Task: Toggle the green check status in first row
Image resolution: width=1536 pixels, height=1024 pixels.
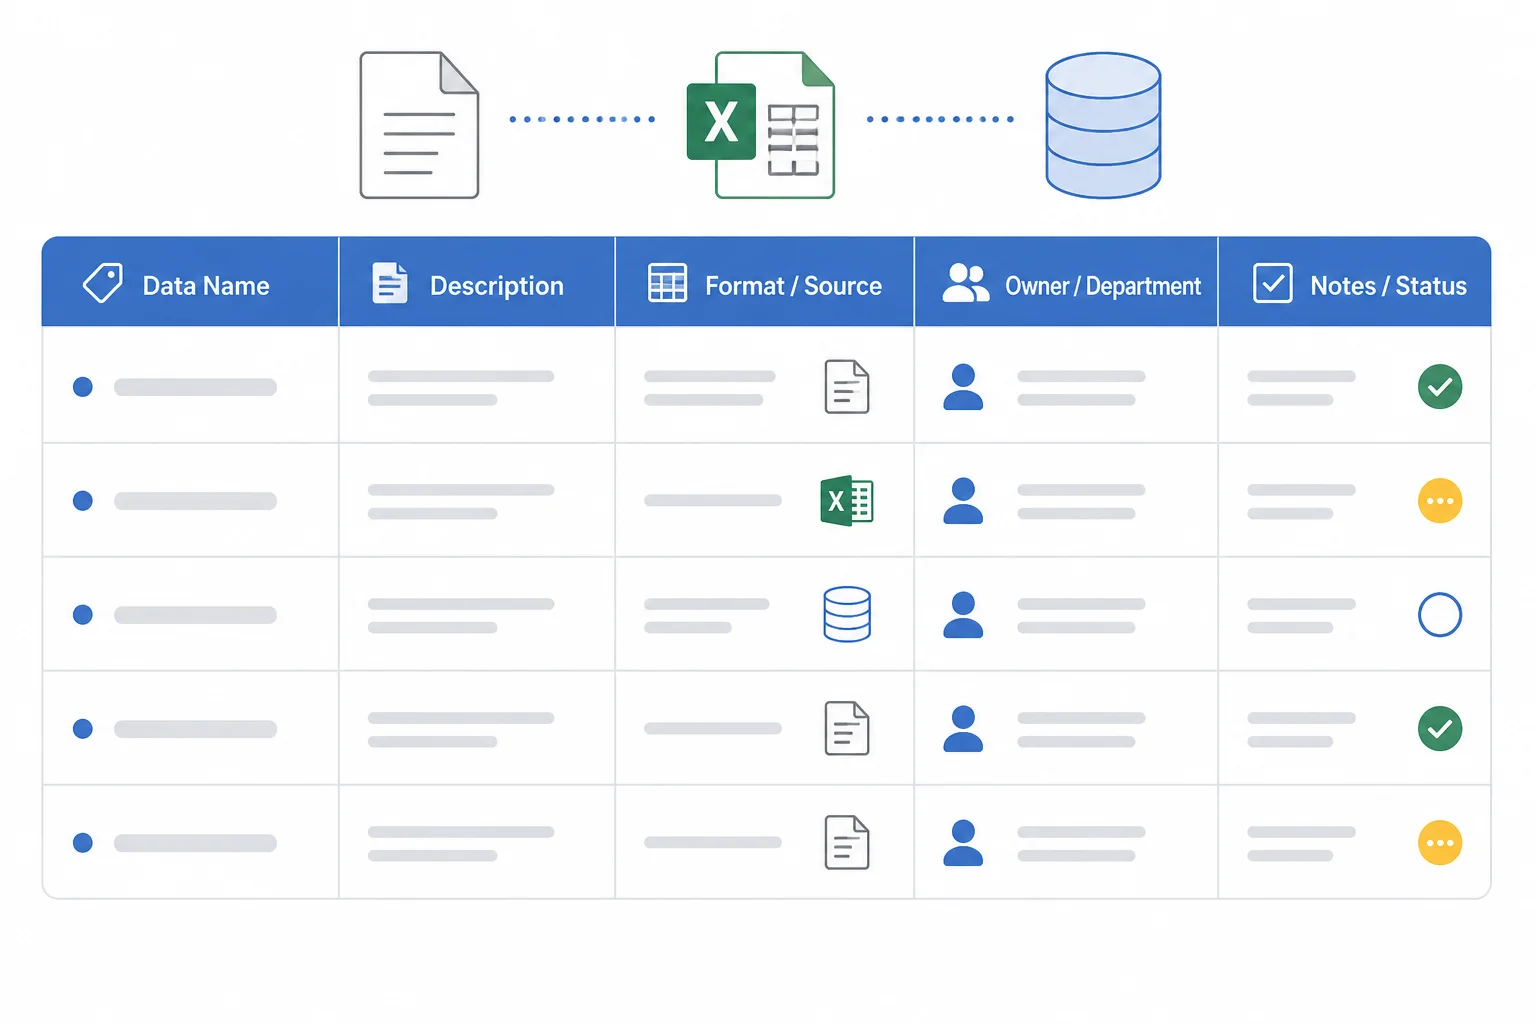Action: coord(1440,387)
